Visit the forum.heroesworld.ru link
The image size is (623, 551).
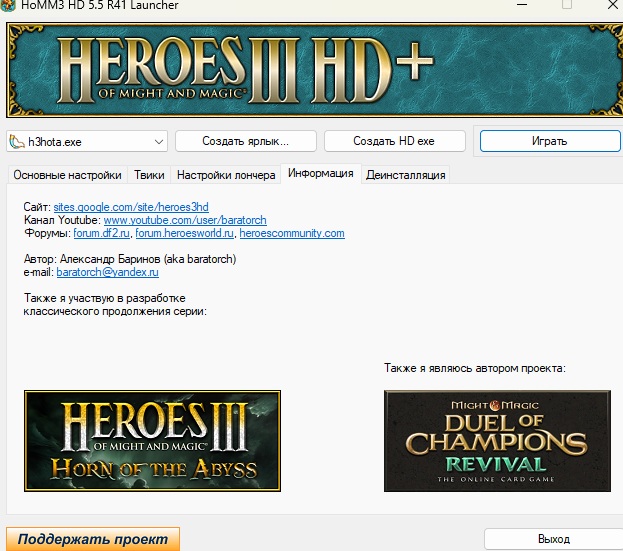coord(184,233)
